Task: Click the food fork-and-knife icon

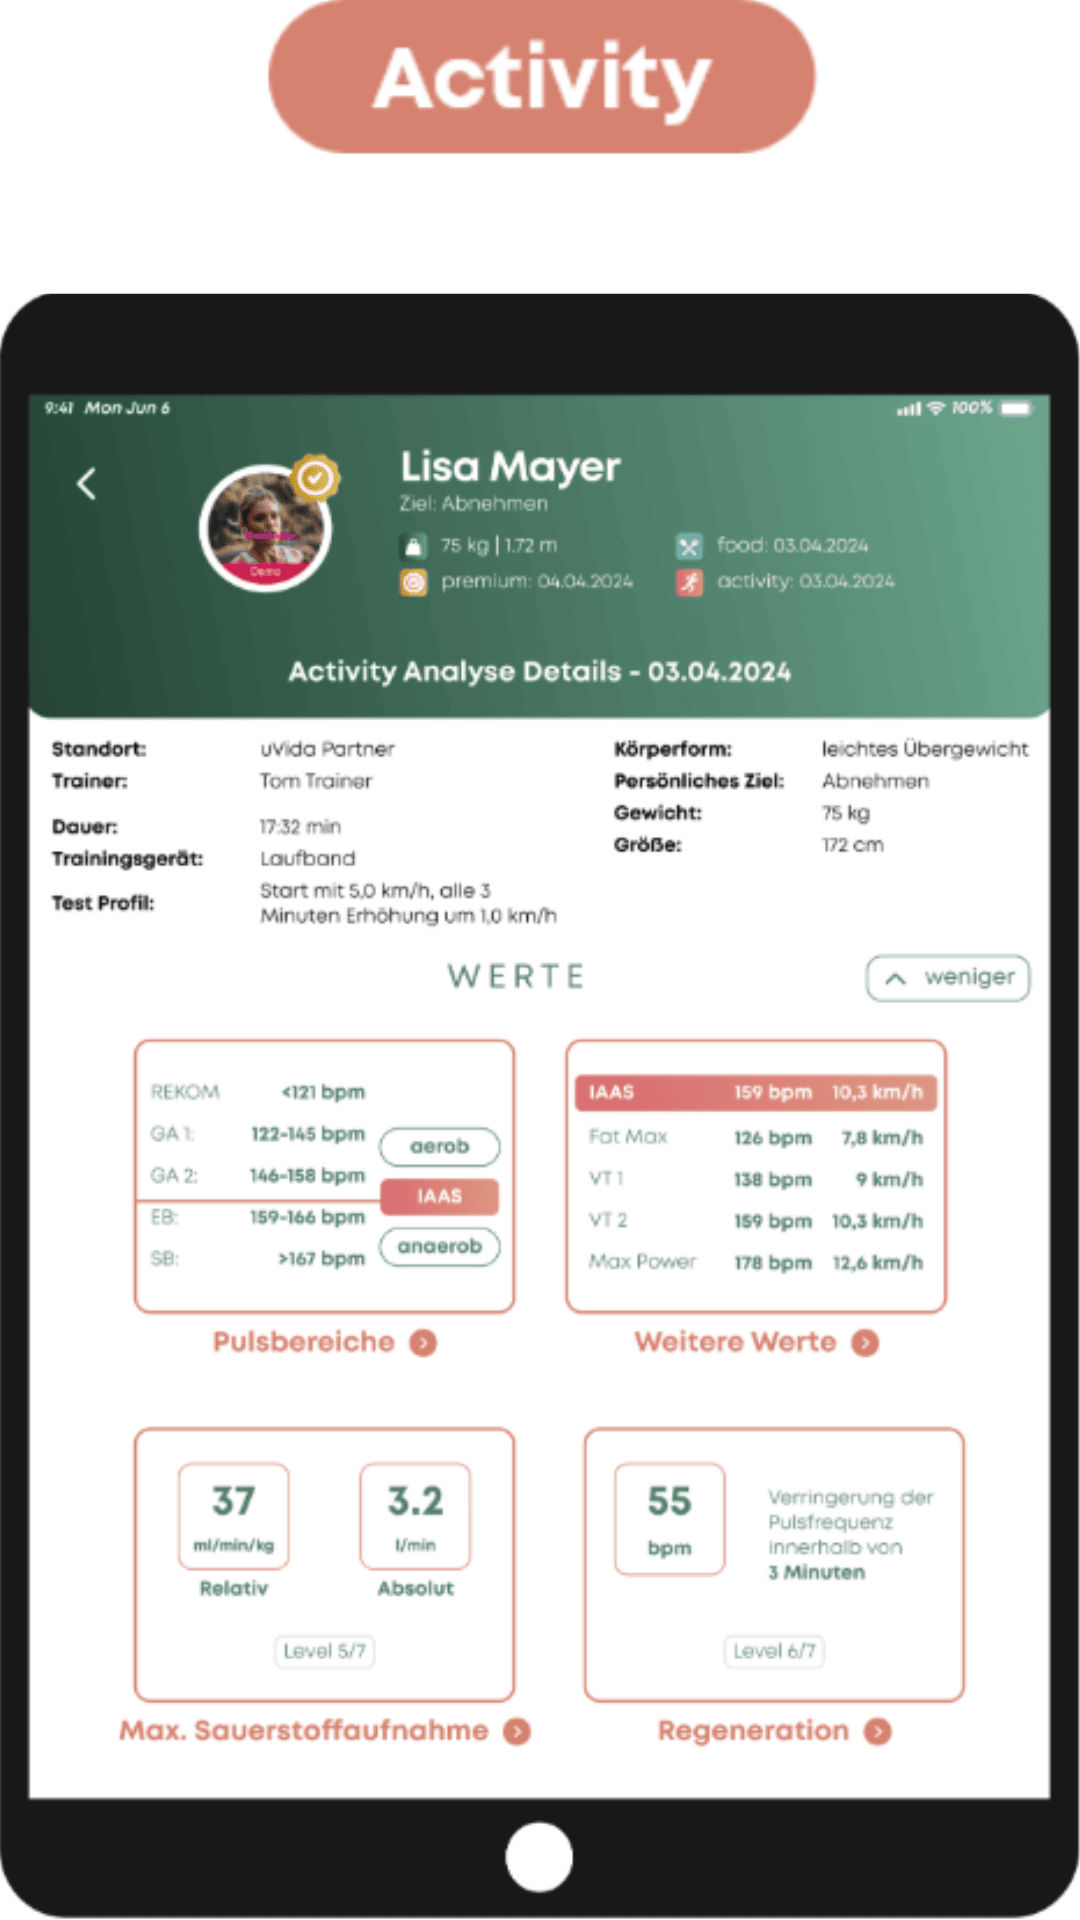Action: pyautogui.click(x=689, y=546)
